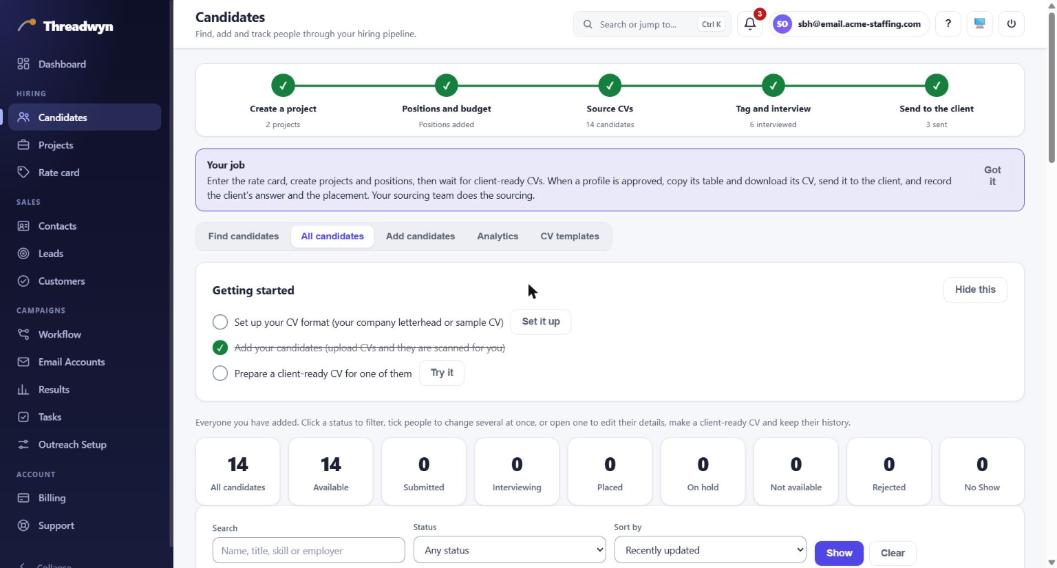
Task: Switch to the Find candidates tab
Action: click(x=243, y=236)
